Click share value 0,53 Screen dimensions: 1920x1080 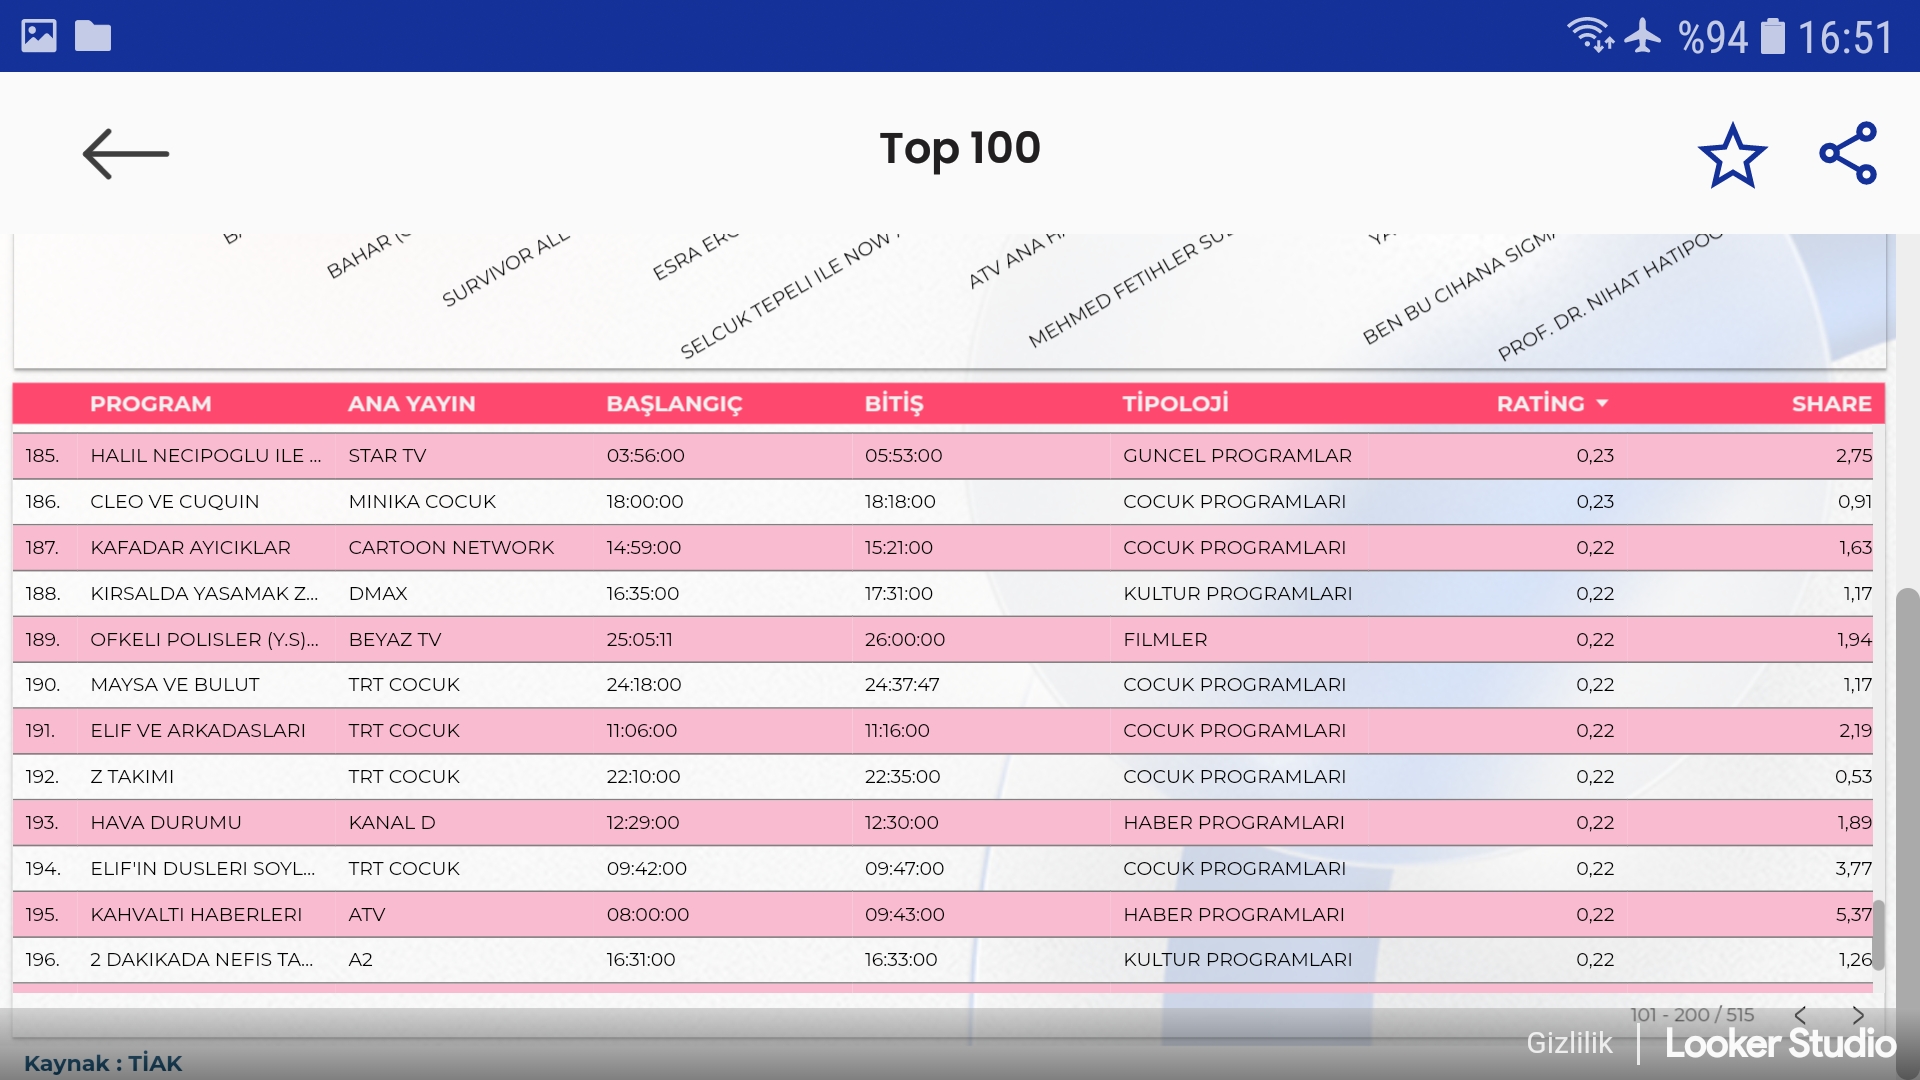click(1853, 777)
